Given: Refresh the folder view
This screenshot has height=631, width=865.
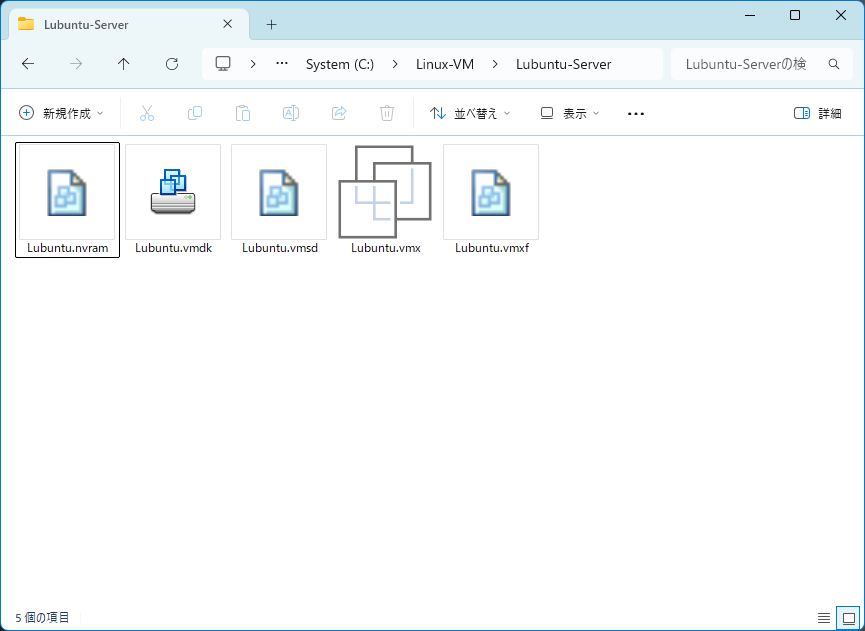Looking at the screenshot, I should [171, 63].
